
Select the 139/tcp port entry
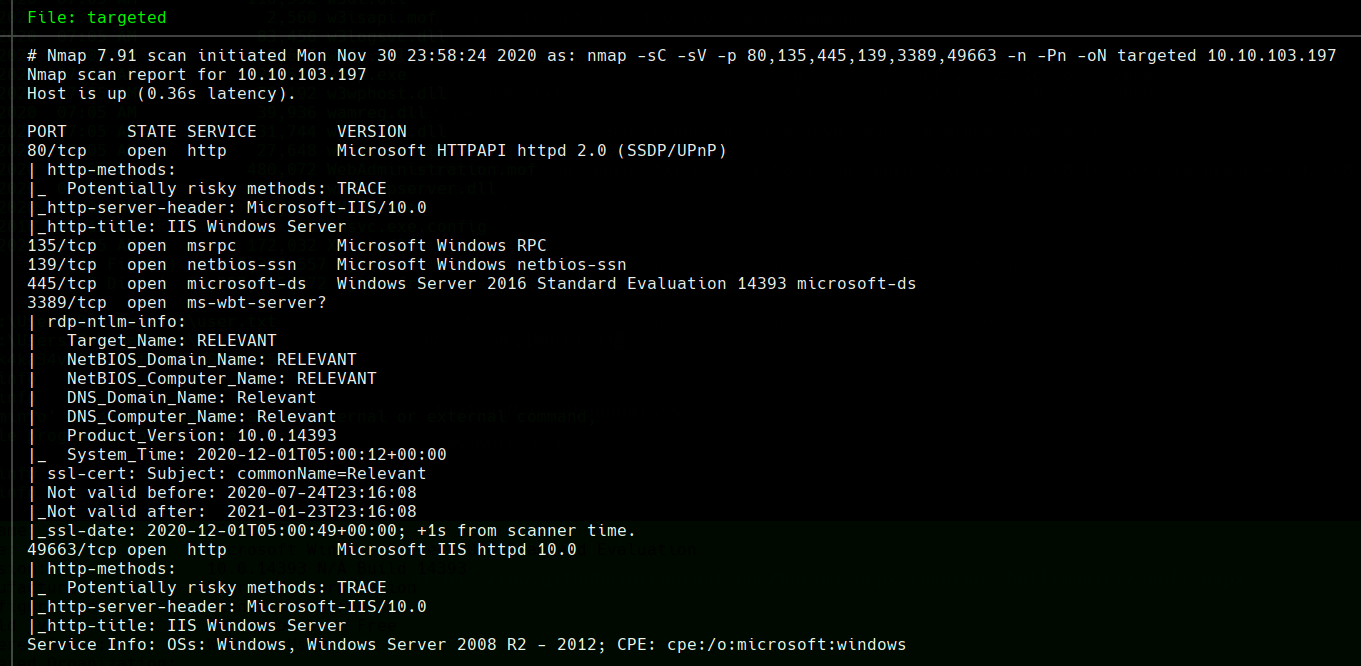click(62, 265)
